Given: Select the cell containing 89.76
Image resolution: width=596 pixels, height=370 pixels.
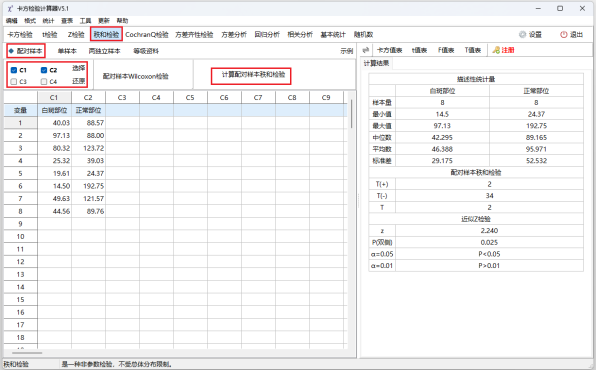Looking at the screenshot, I should coord(88,211).
